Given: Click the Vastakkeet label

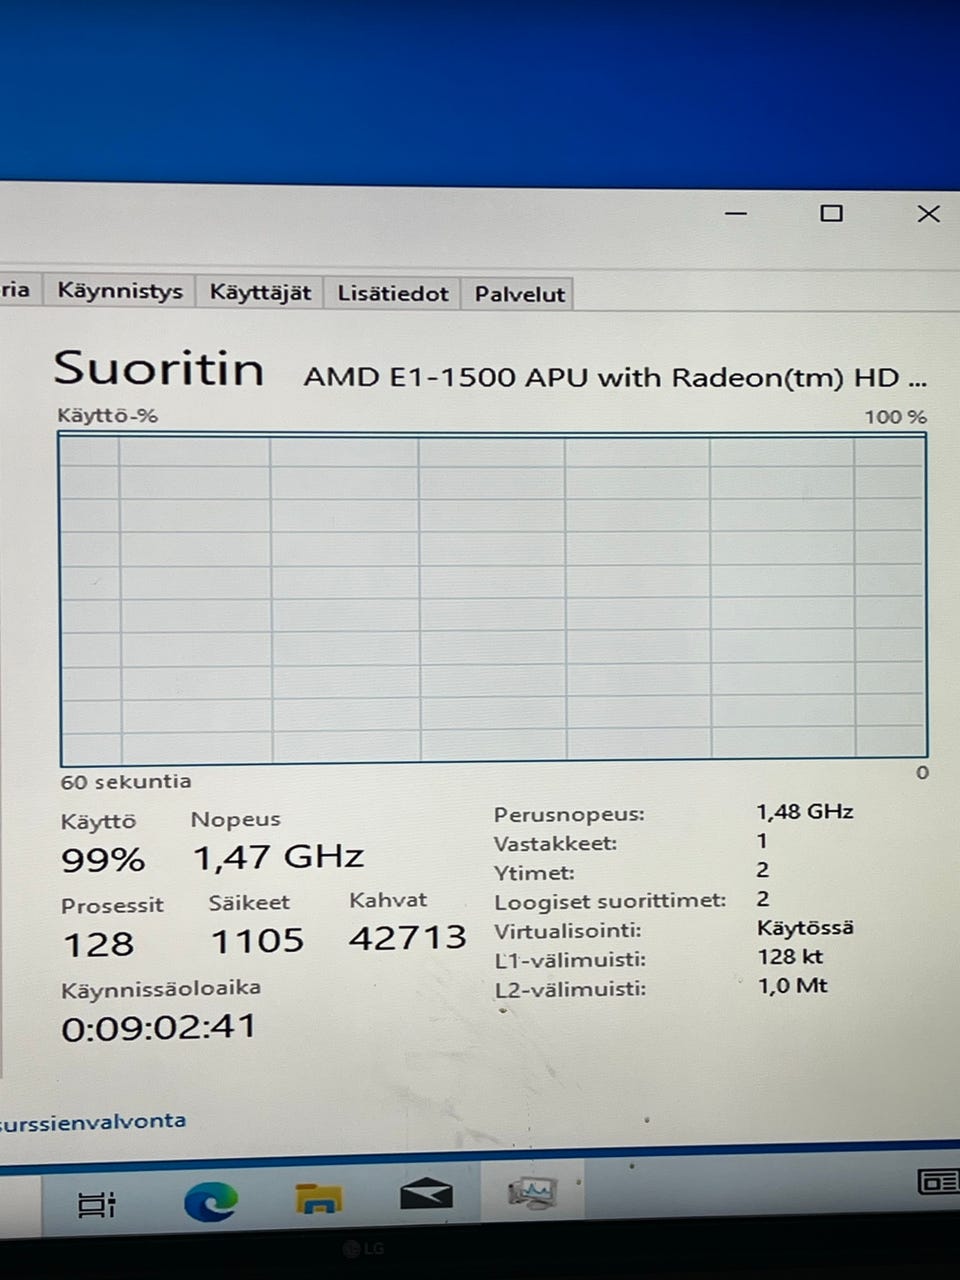Looking at the screenshot, I should (555, 843).
